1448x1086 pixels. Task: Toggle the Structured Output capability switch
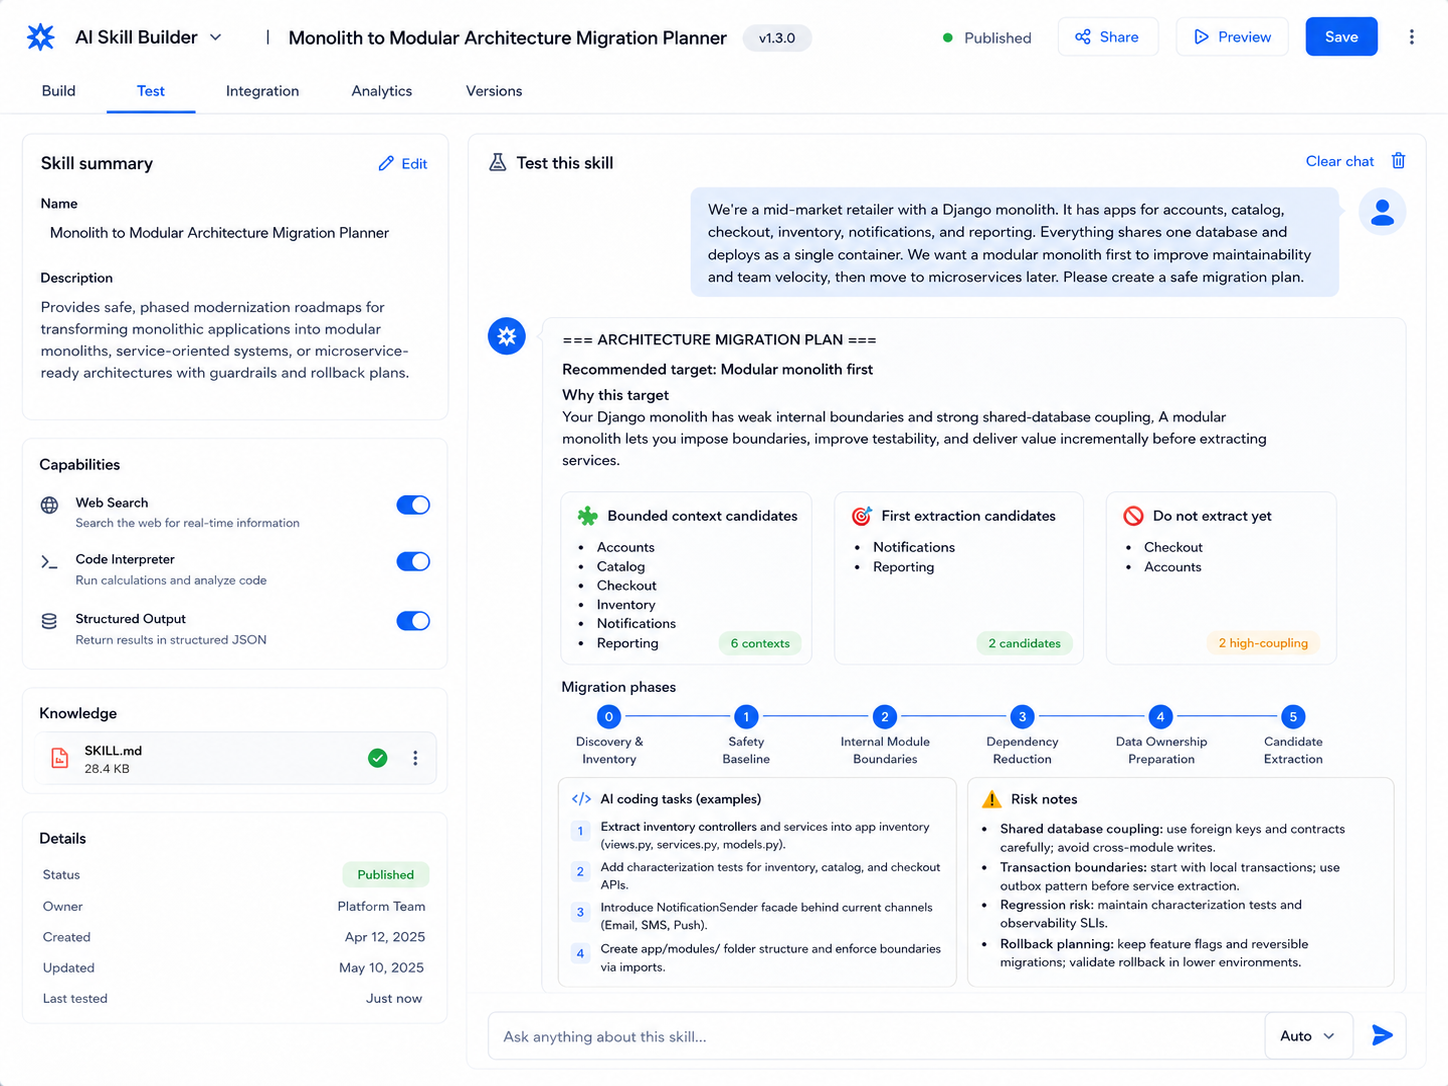click(x=413, y=621)
